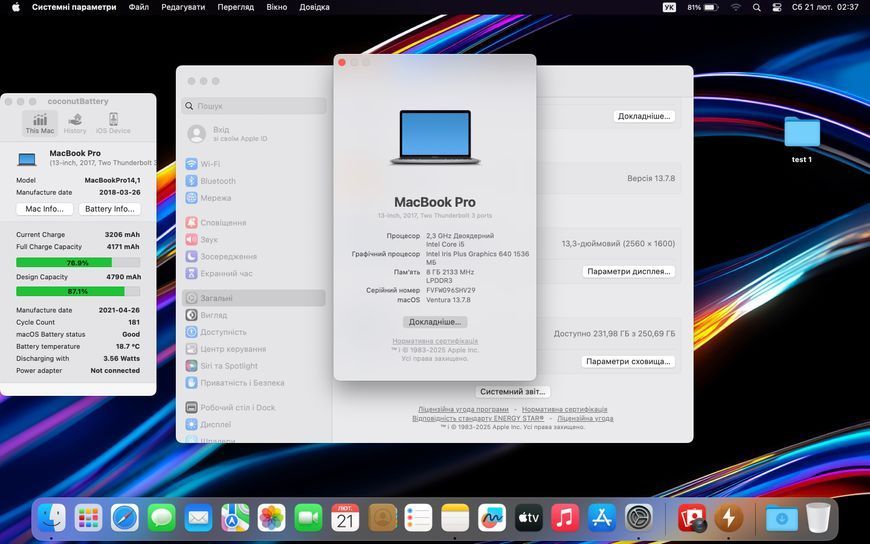The width and height of the screenshot is (870, 544).
Task: Click Системний звіт... button
Action: (513, 391)
